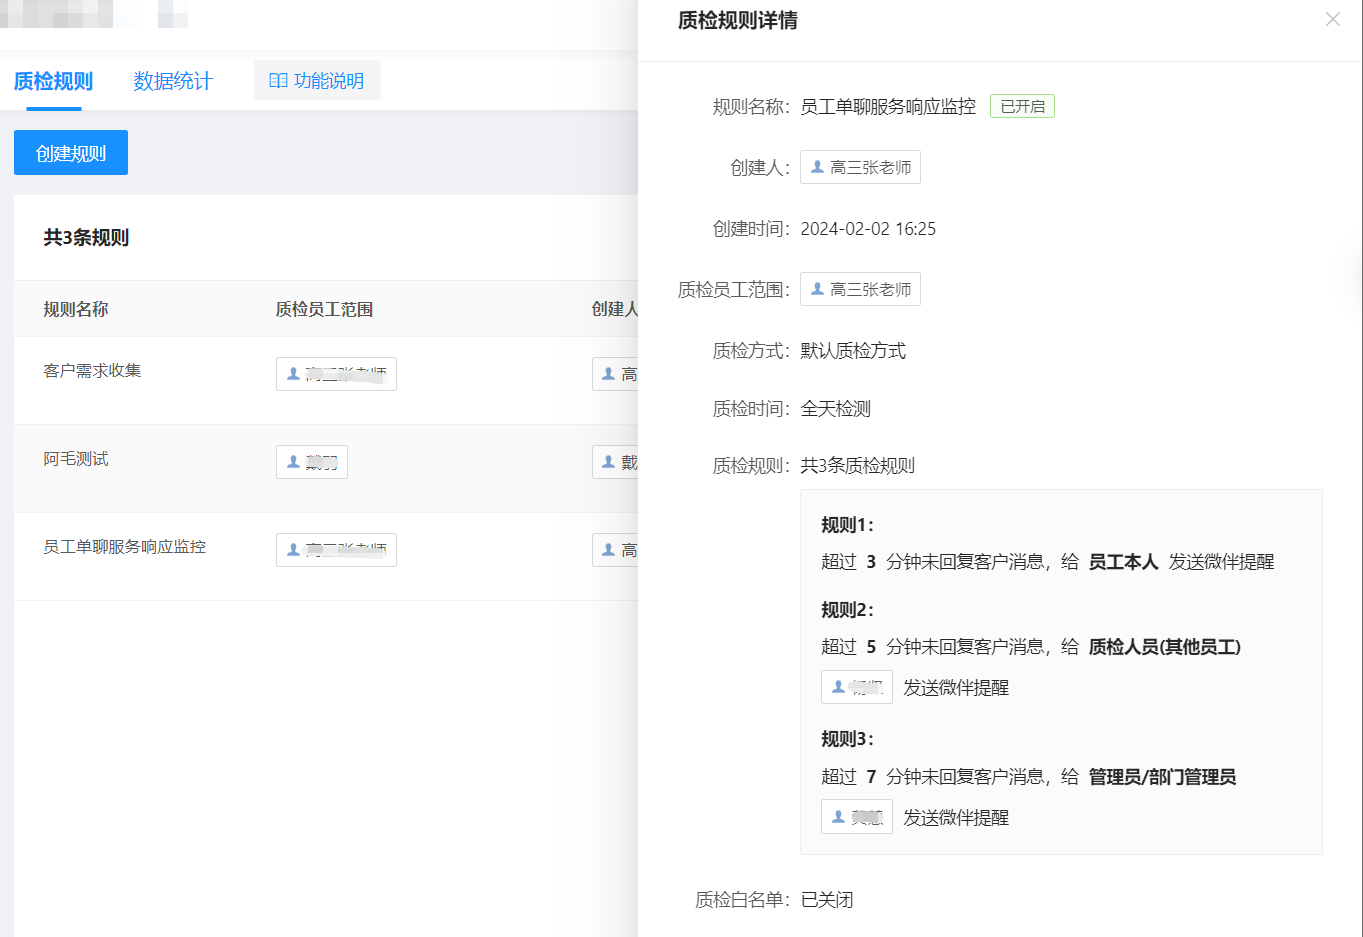Screen dimensions: 1363x937
Task: Click creator tag in 员工单聊服务响应监控 row
Action: [615, 550]
